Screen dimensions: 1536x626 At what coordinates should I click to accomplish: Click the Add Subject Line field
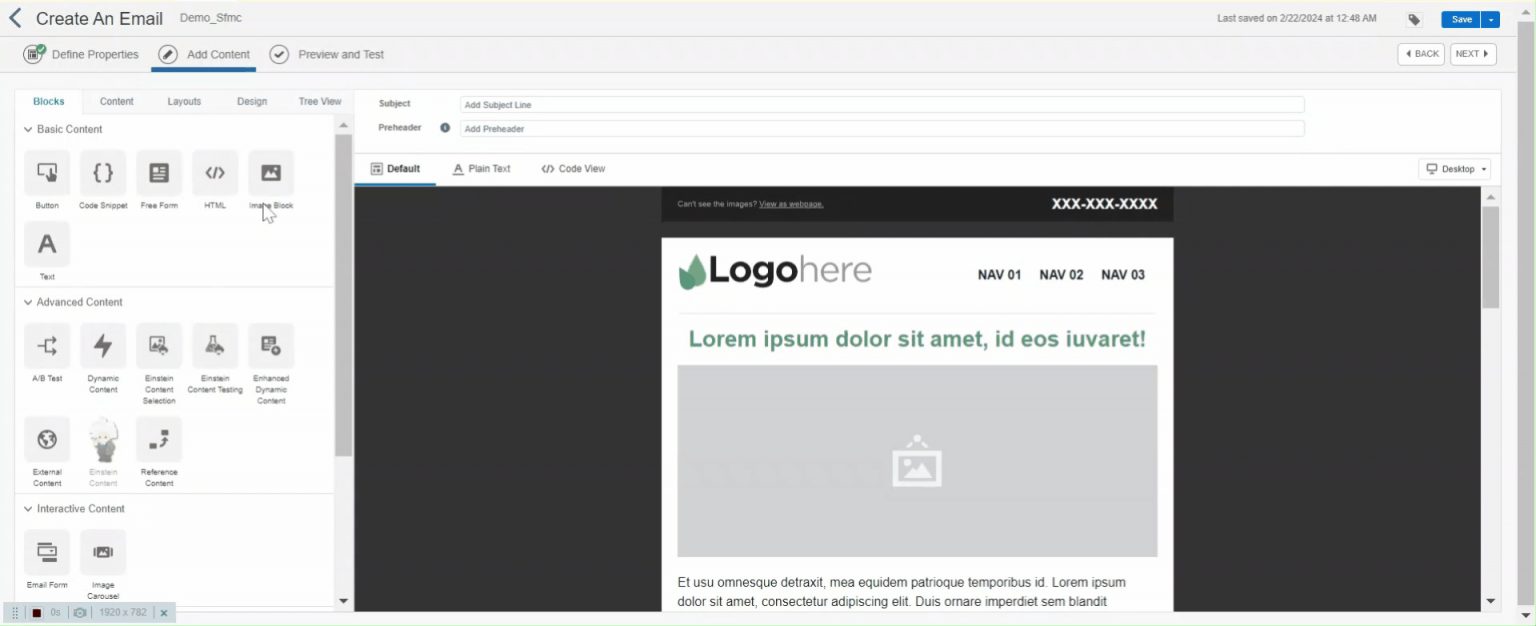coord(881,104)
